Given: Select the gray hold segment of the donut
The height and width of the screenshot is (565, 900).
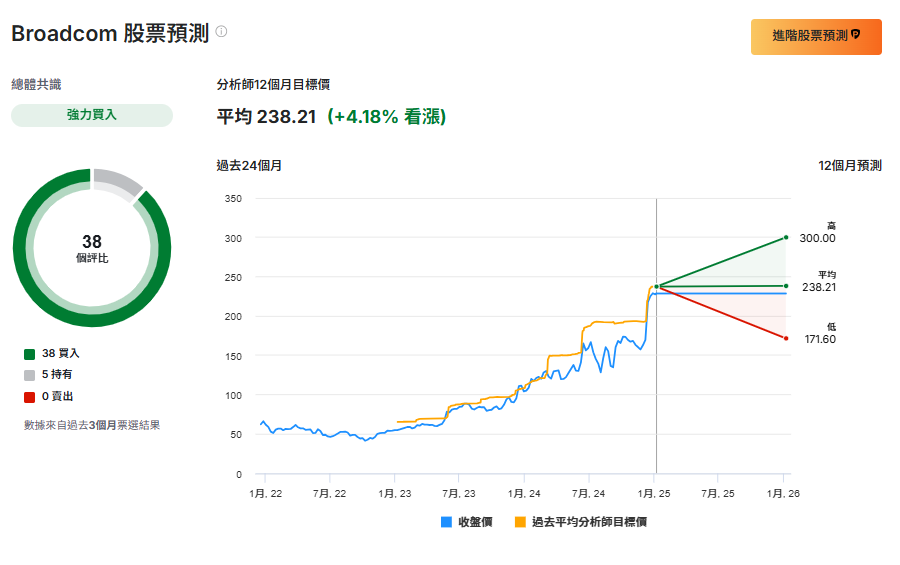Looking at the screenshot, I should coord(117,182).
